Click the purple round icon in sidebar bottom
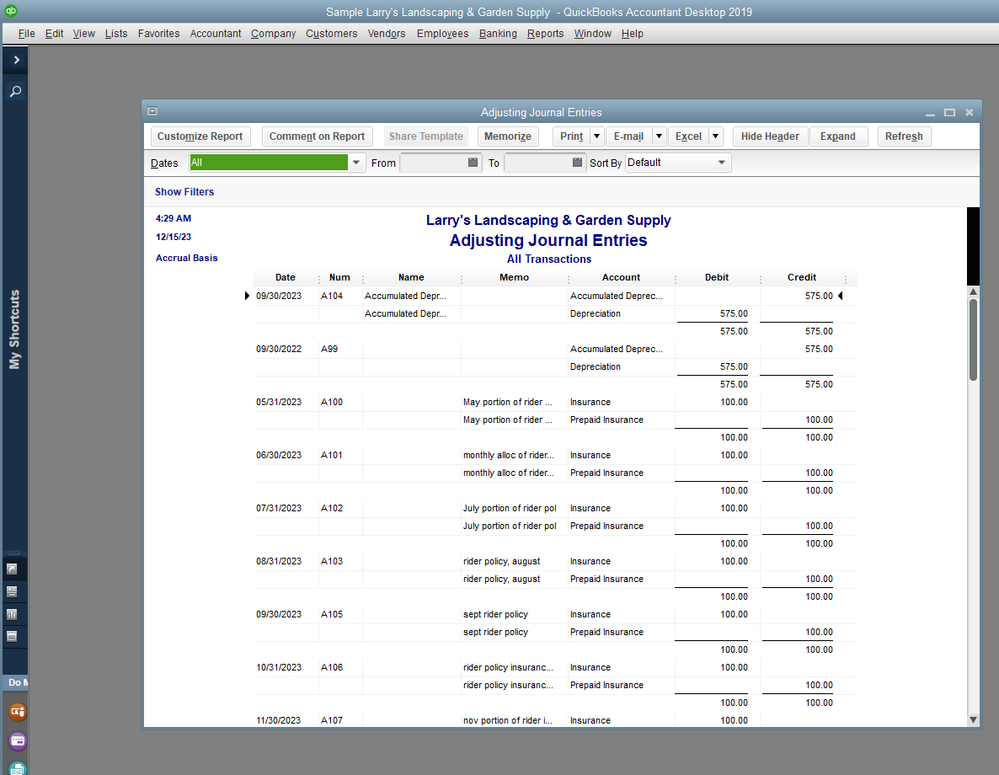The height and width of the screenshot is (775, 999). point(16,741)
